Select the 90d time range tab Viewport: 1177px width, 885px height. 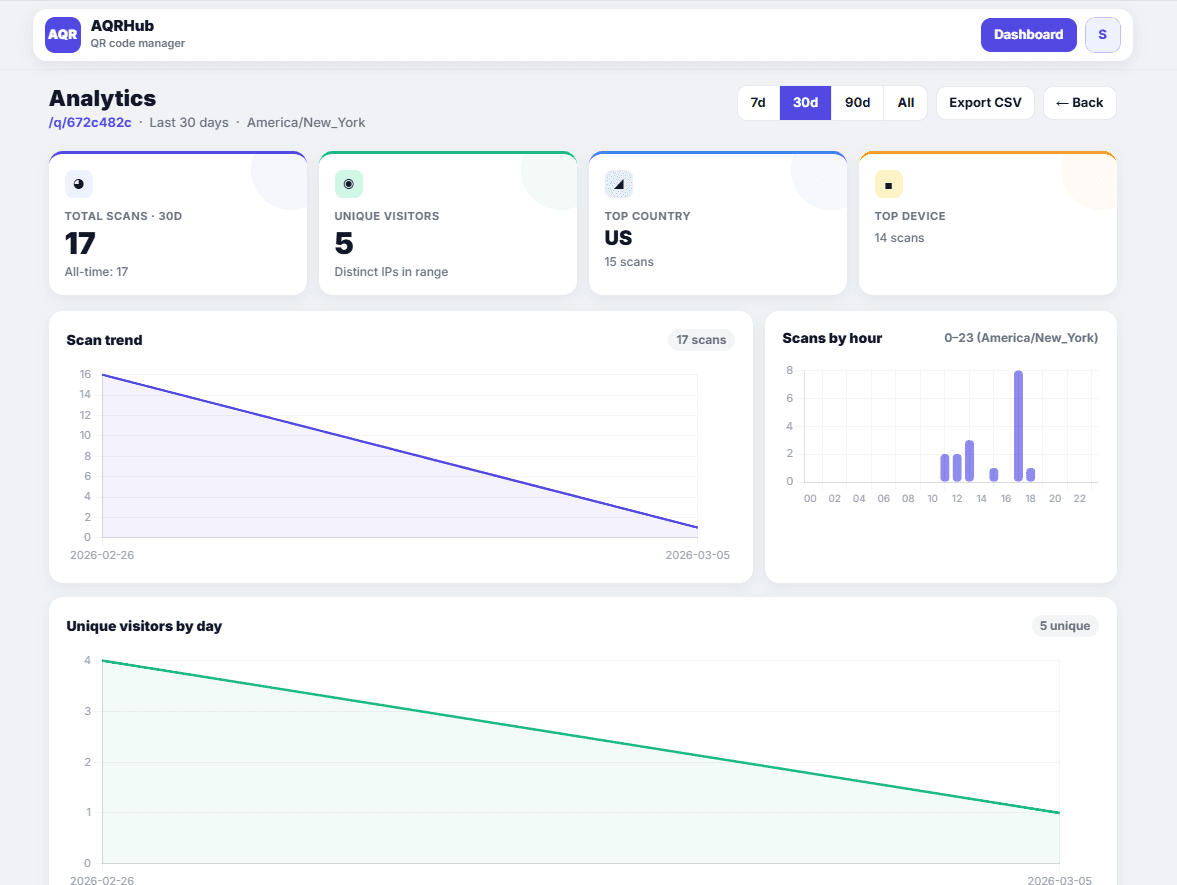tap(857, 102)
